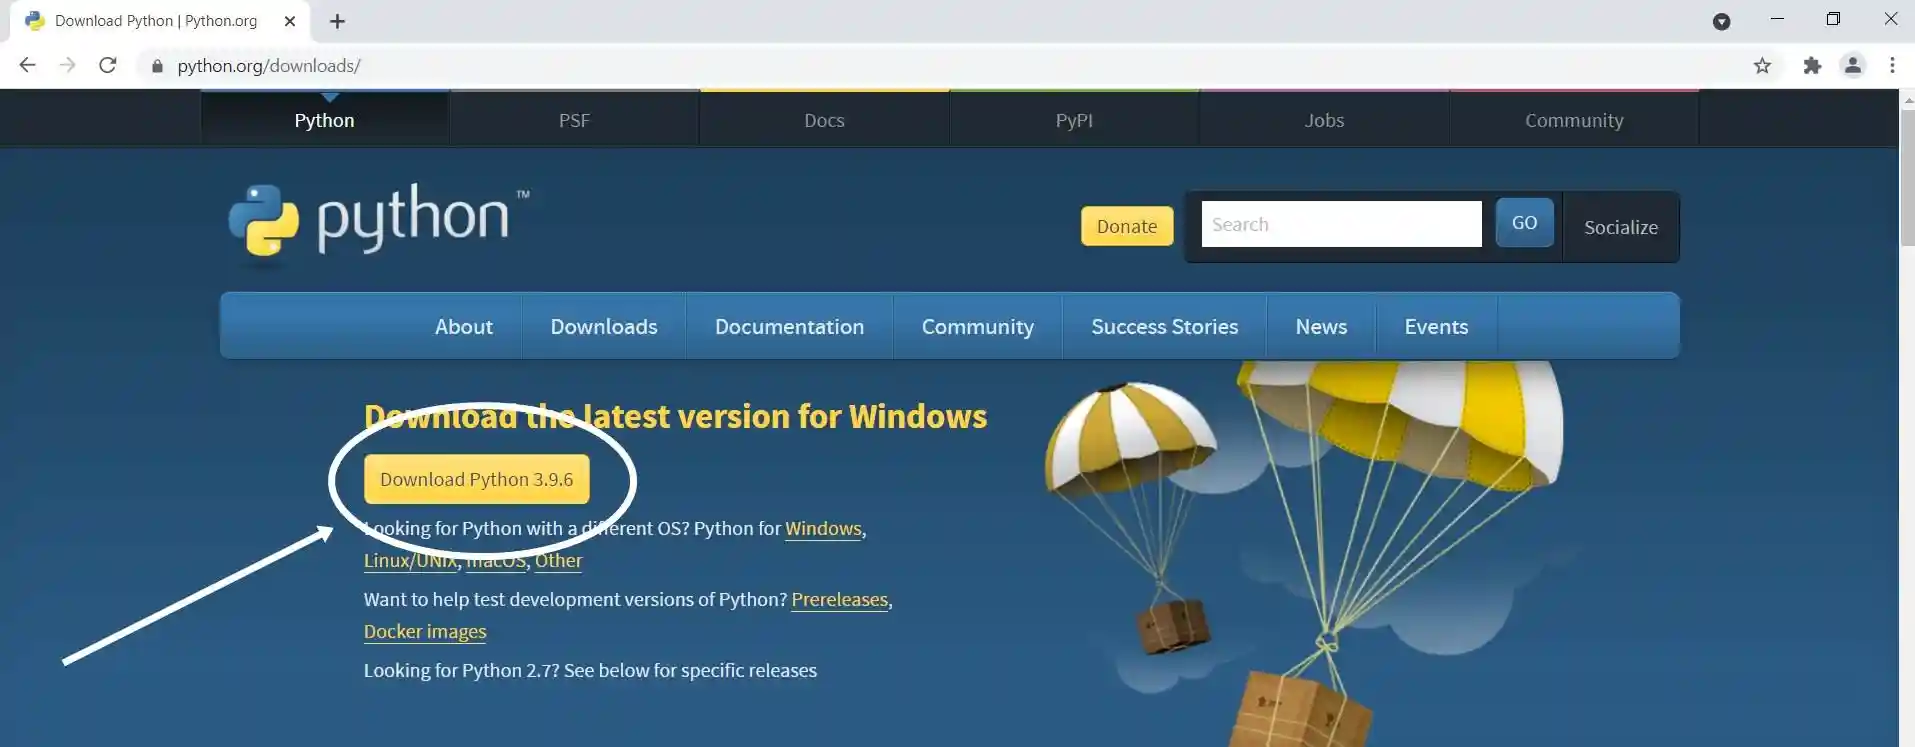This screenshot has width=1915, height=747.
Task: Open the Downloads menu item
Action: click(604, 327)
